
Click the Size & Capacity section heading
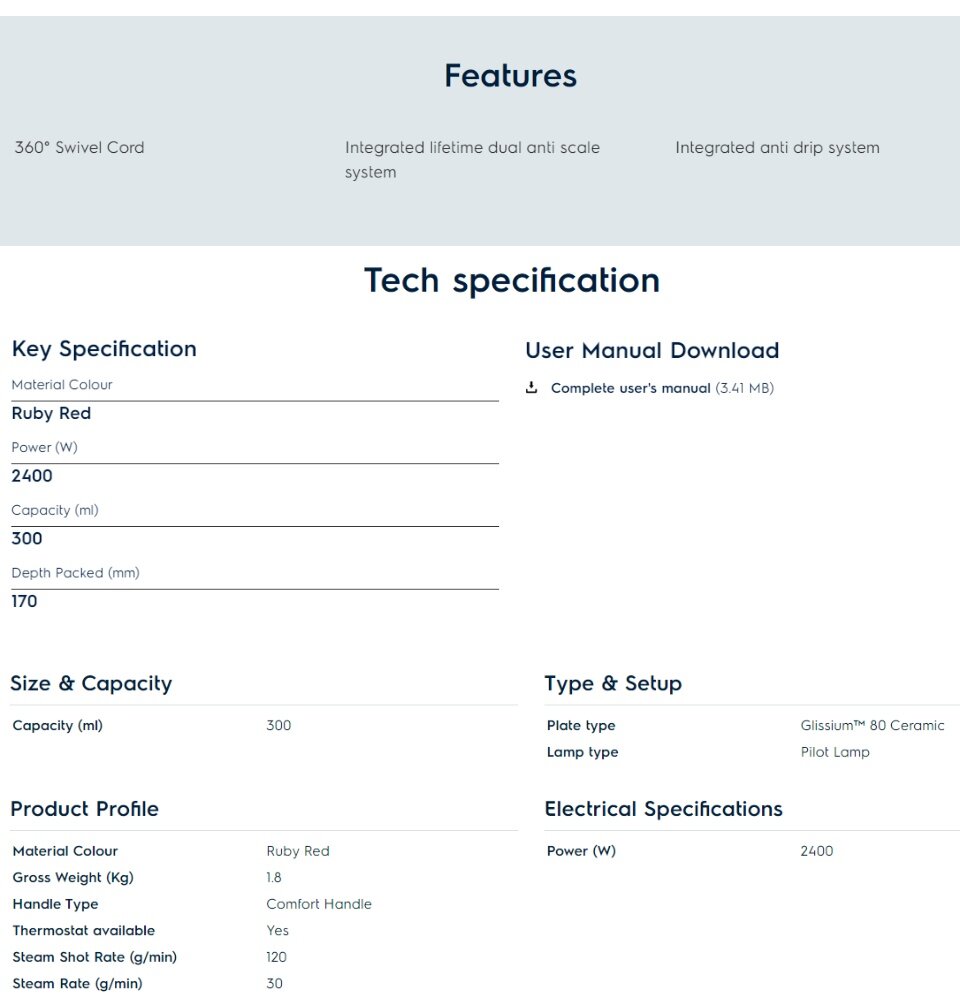91,683
